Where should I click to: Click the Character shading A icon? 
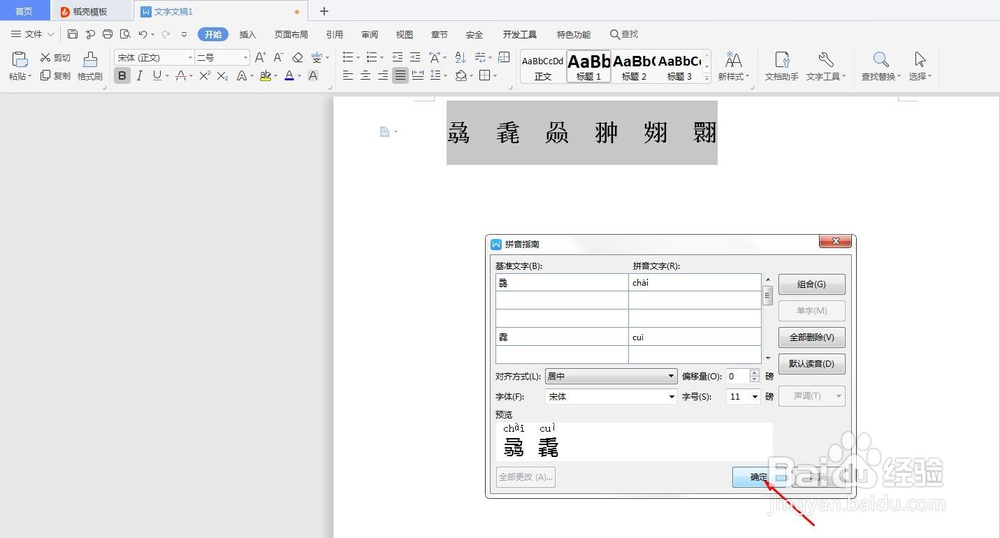313,76
